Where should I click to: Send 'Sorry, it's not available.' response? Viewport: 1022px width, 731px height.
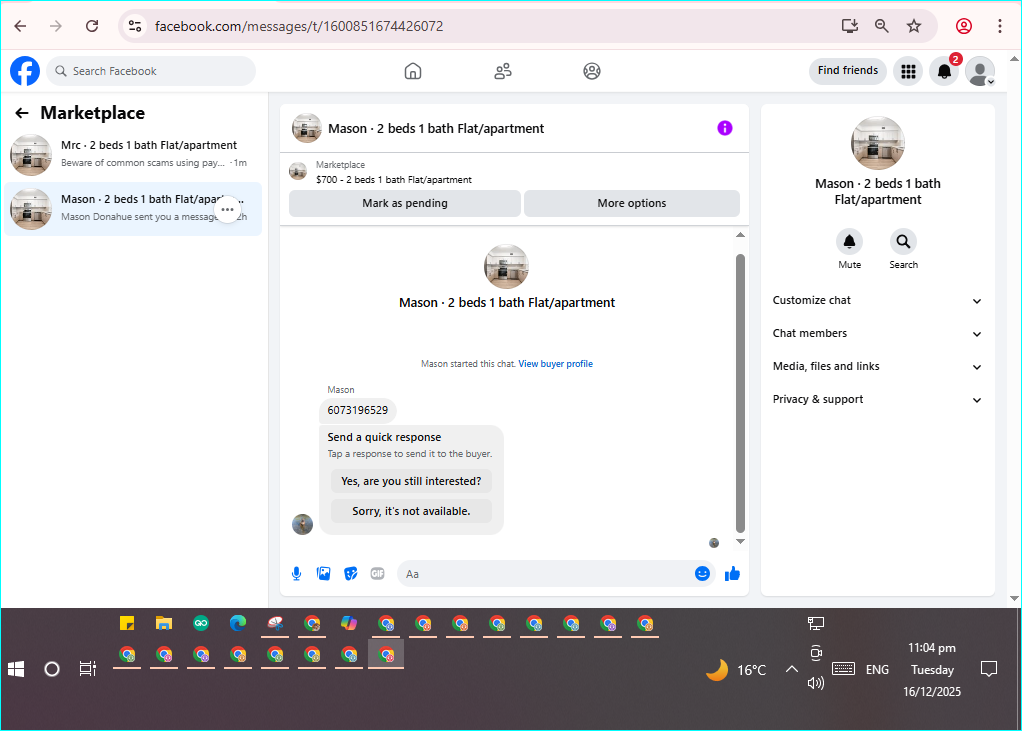pyautogui.click(x=411, y=511)
